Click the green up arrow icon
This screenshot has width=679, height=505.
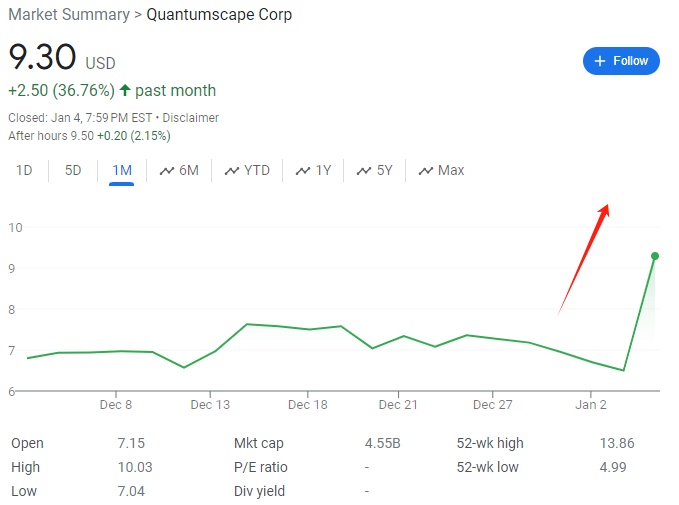[x=125, y=91]
